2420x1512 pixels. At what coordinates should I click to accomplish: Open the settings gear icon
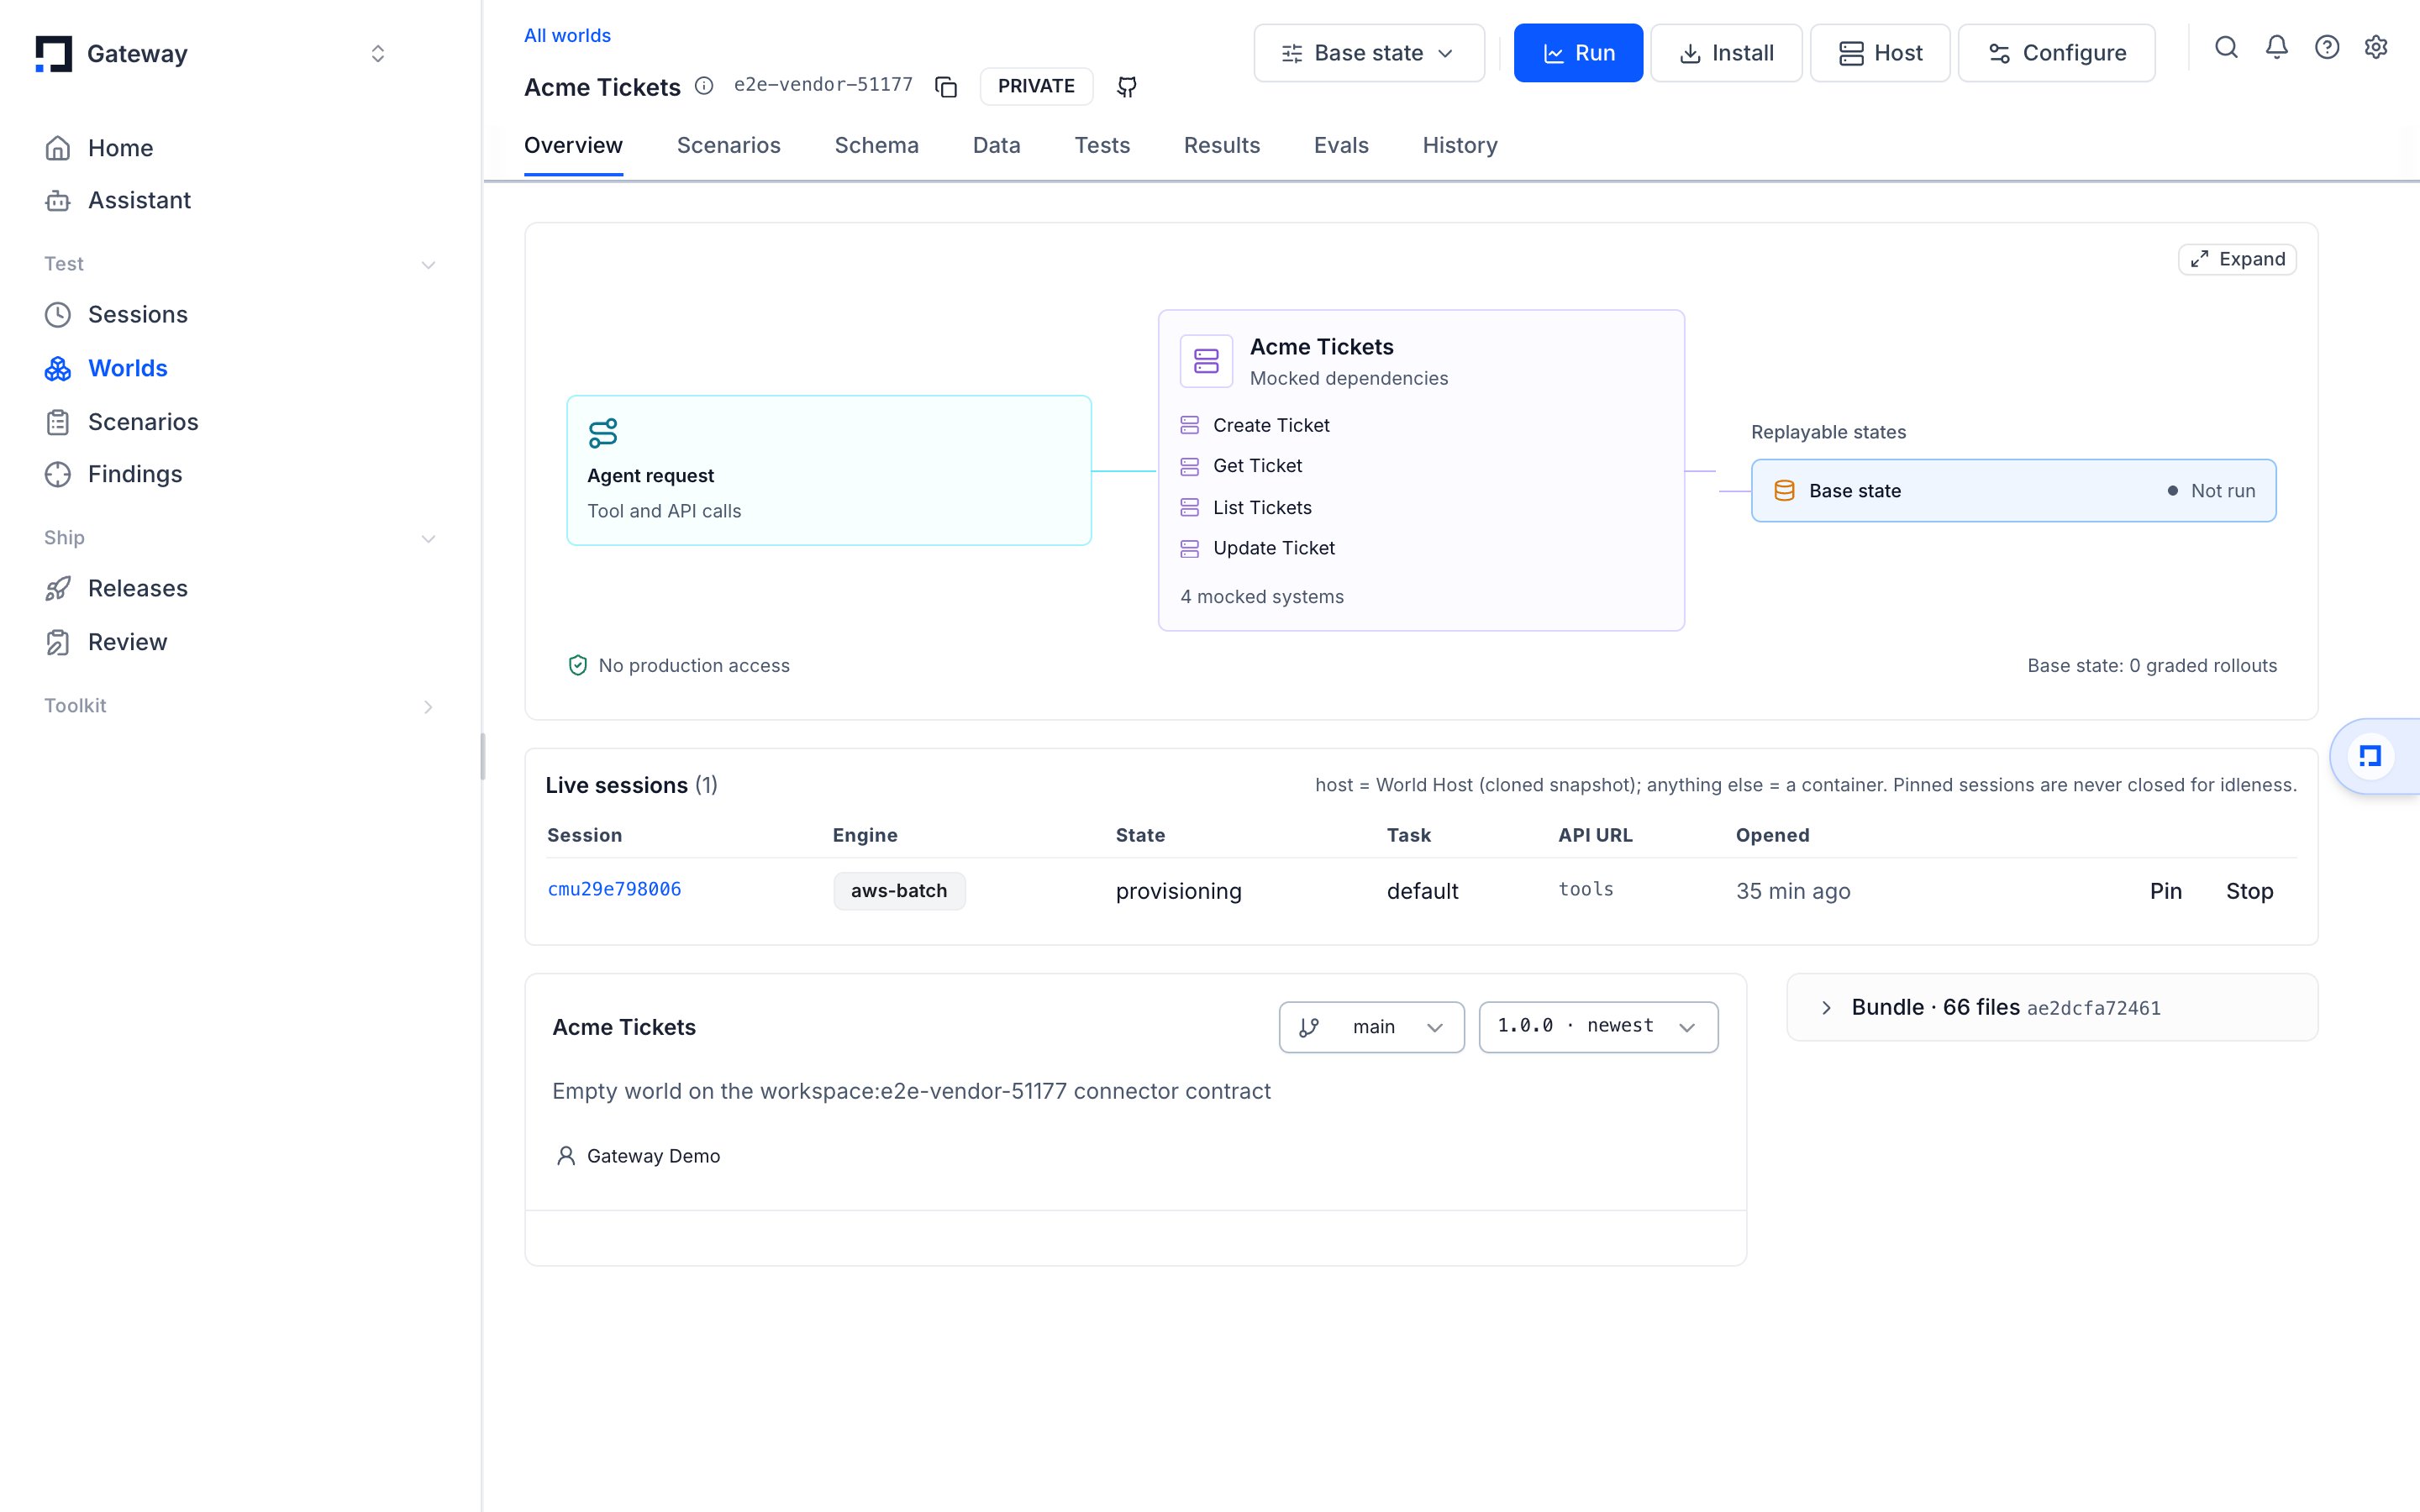2377,48
